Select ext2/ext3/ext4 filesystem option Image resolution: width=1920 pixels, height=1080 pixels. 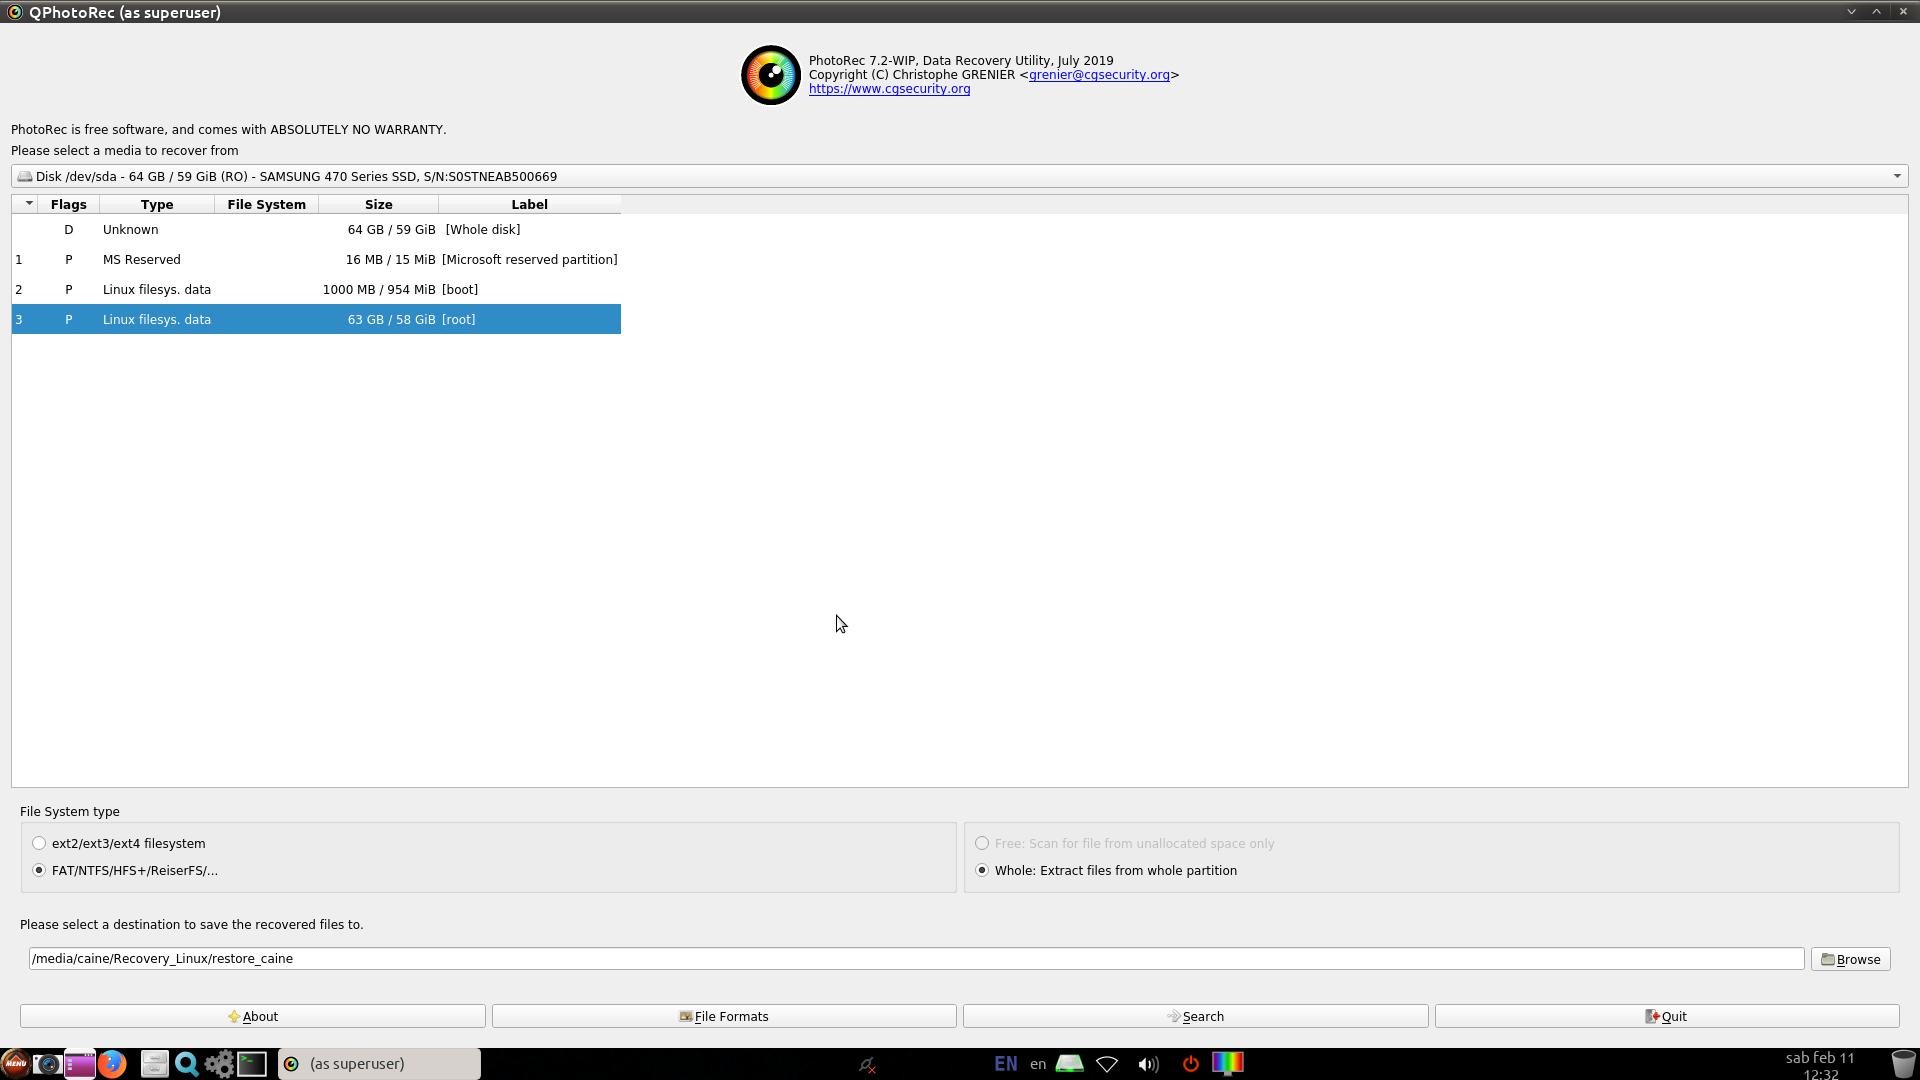point(40,843)
